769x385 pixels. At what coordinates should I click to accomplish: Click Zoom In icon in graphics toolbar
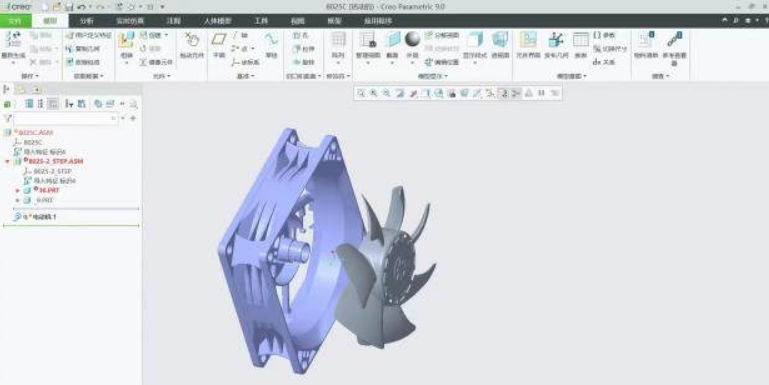374,93
